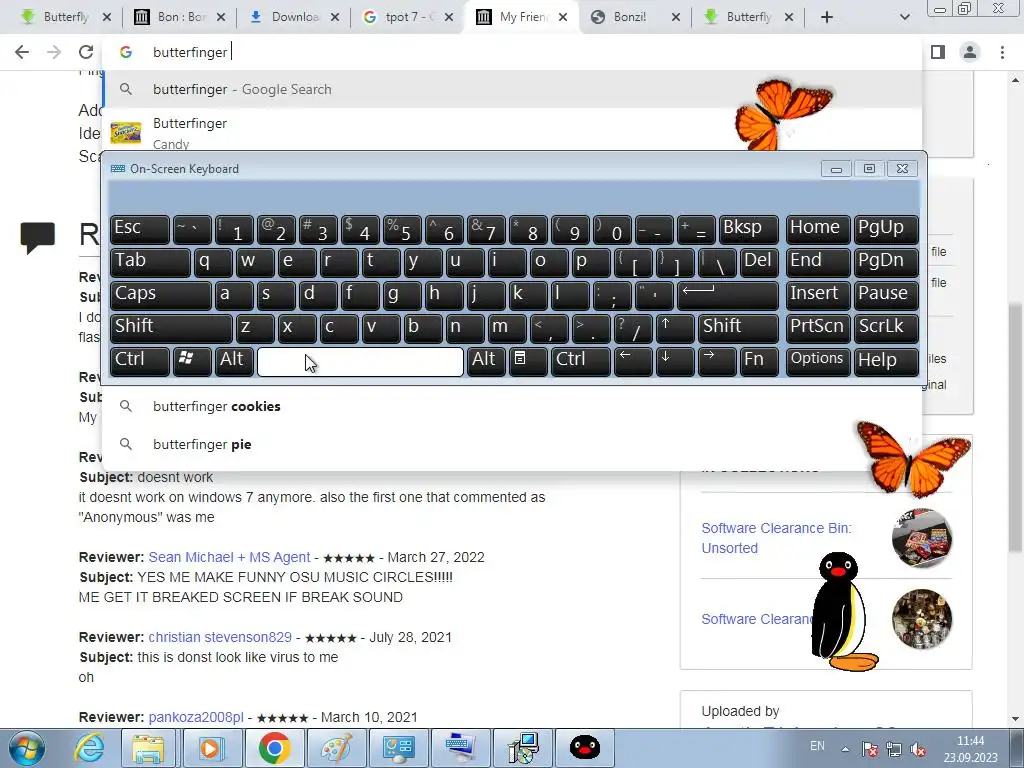Toggle the ScrLk key on keyboard

click(x=886, y=328)
